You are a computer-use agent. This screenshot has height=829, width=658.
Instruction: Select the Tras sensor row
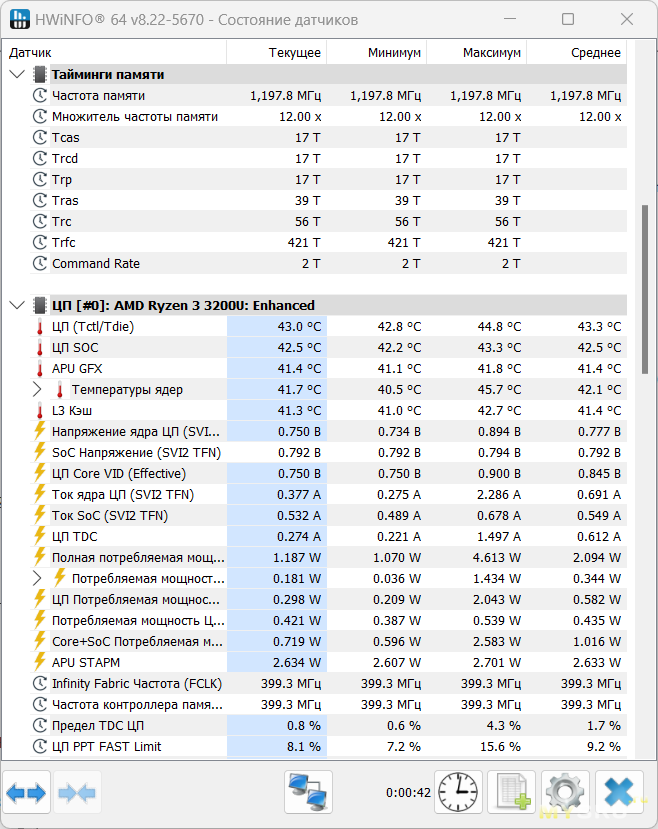[328, 200]
